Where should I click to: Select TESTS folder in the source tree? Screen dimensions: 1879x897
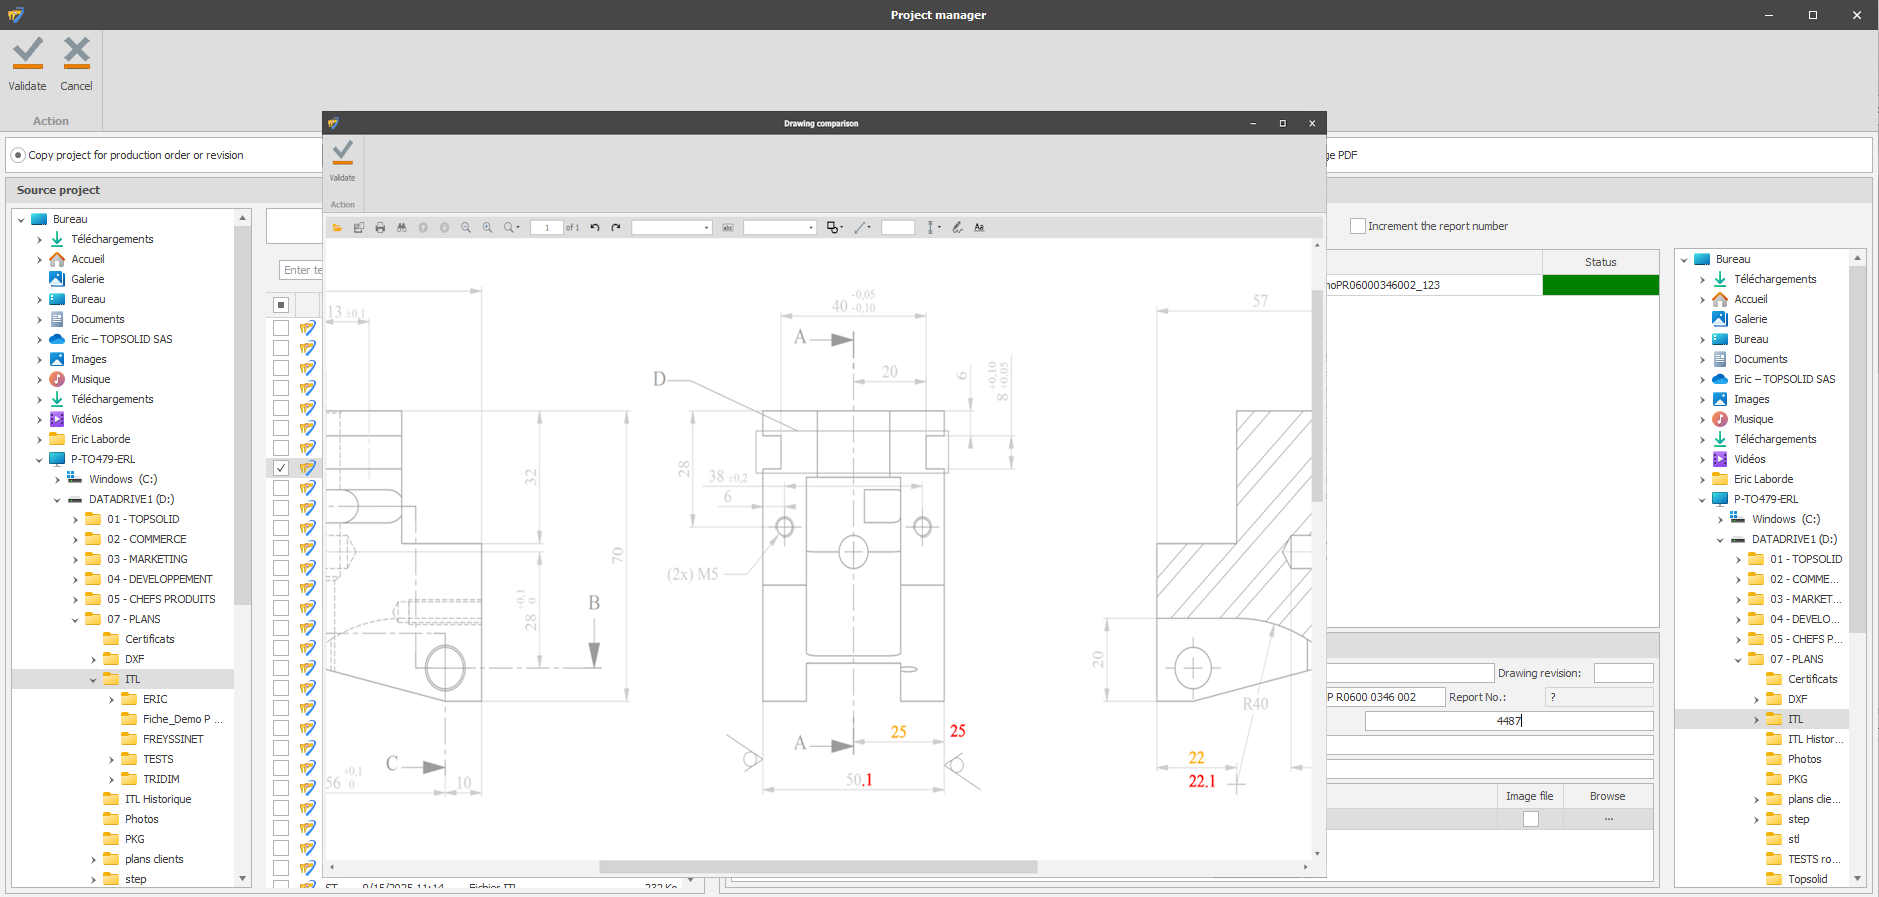pyautogui.click(x=158, y=759)
